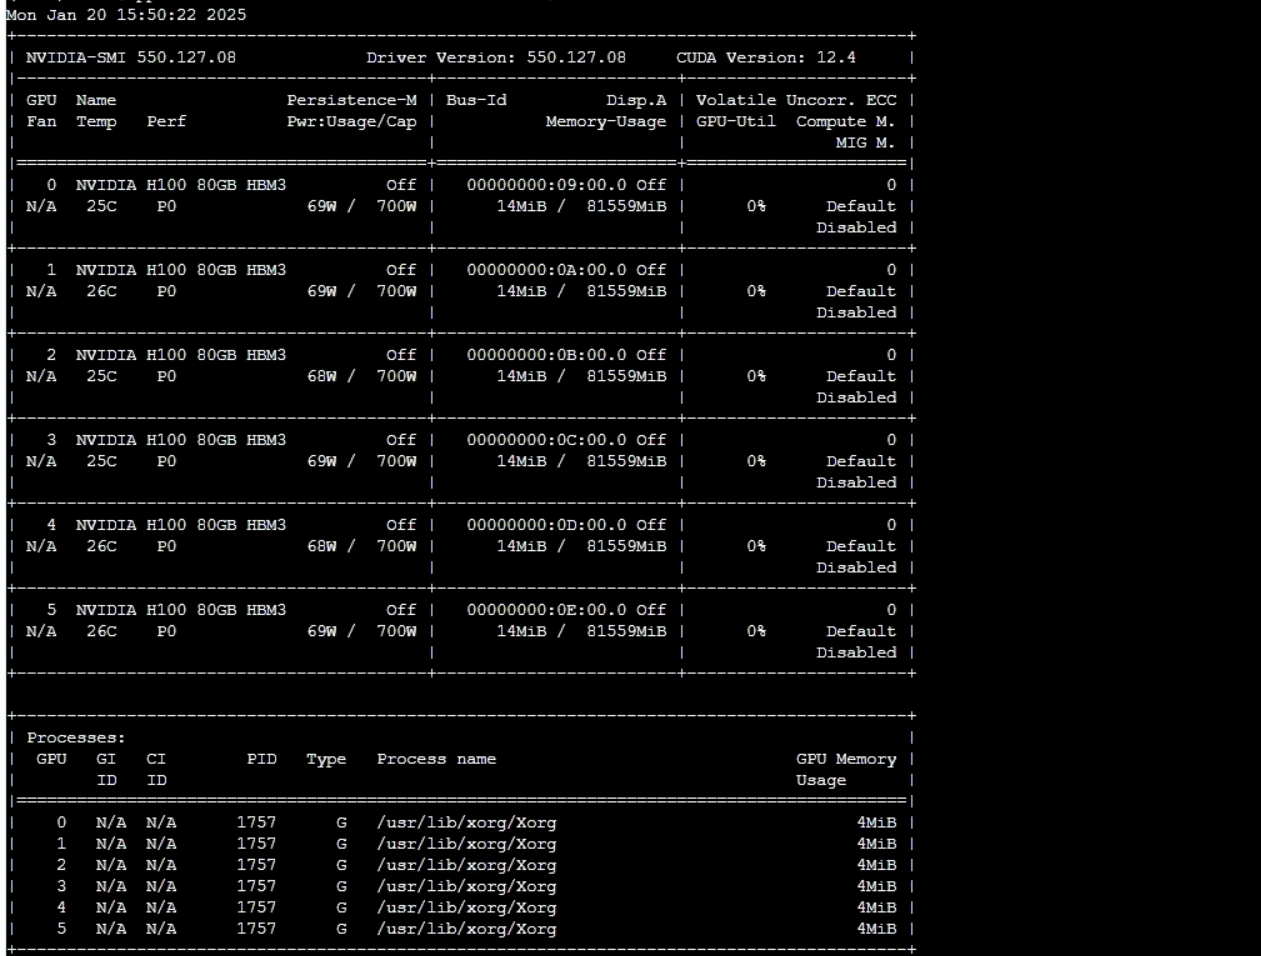The image size is (1261, 956).
Task: Click bus ID 00000000:0A:00.0
Action: tap(546, 270)
